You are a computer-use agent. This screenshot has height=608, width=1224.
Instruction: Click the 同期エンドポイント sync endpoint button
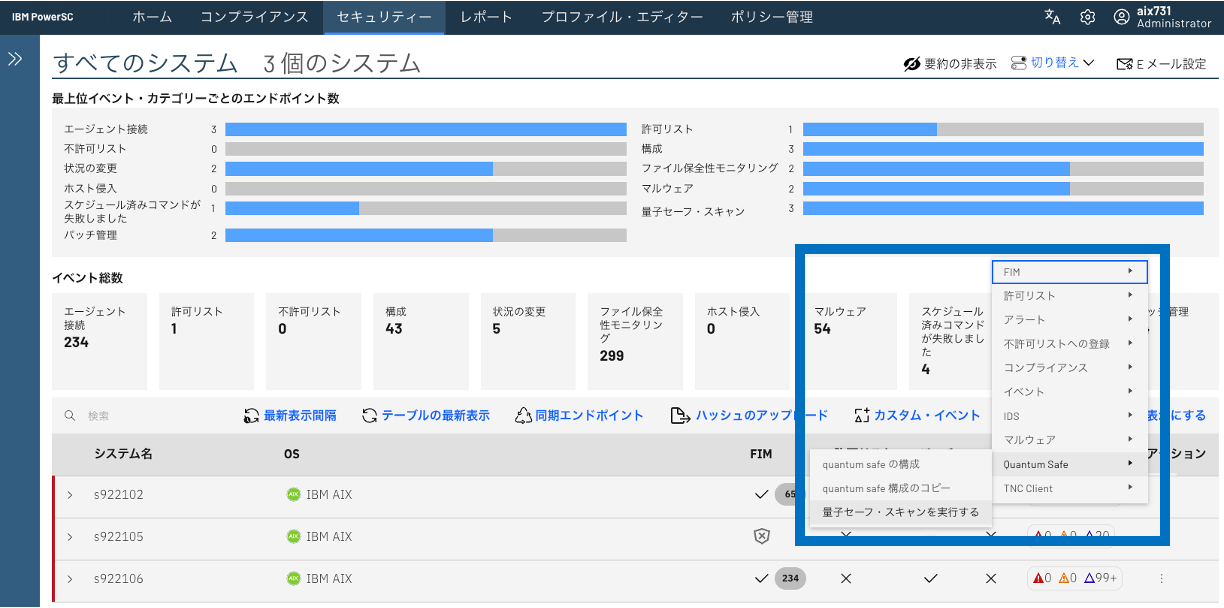tap(579, 415)
